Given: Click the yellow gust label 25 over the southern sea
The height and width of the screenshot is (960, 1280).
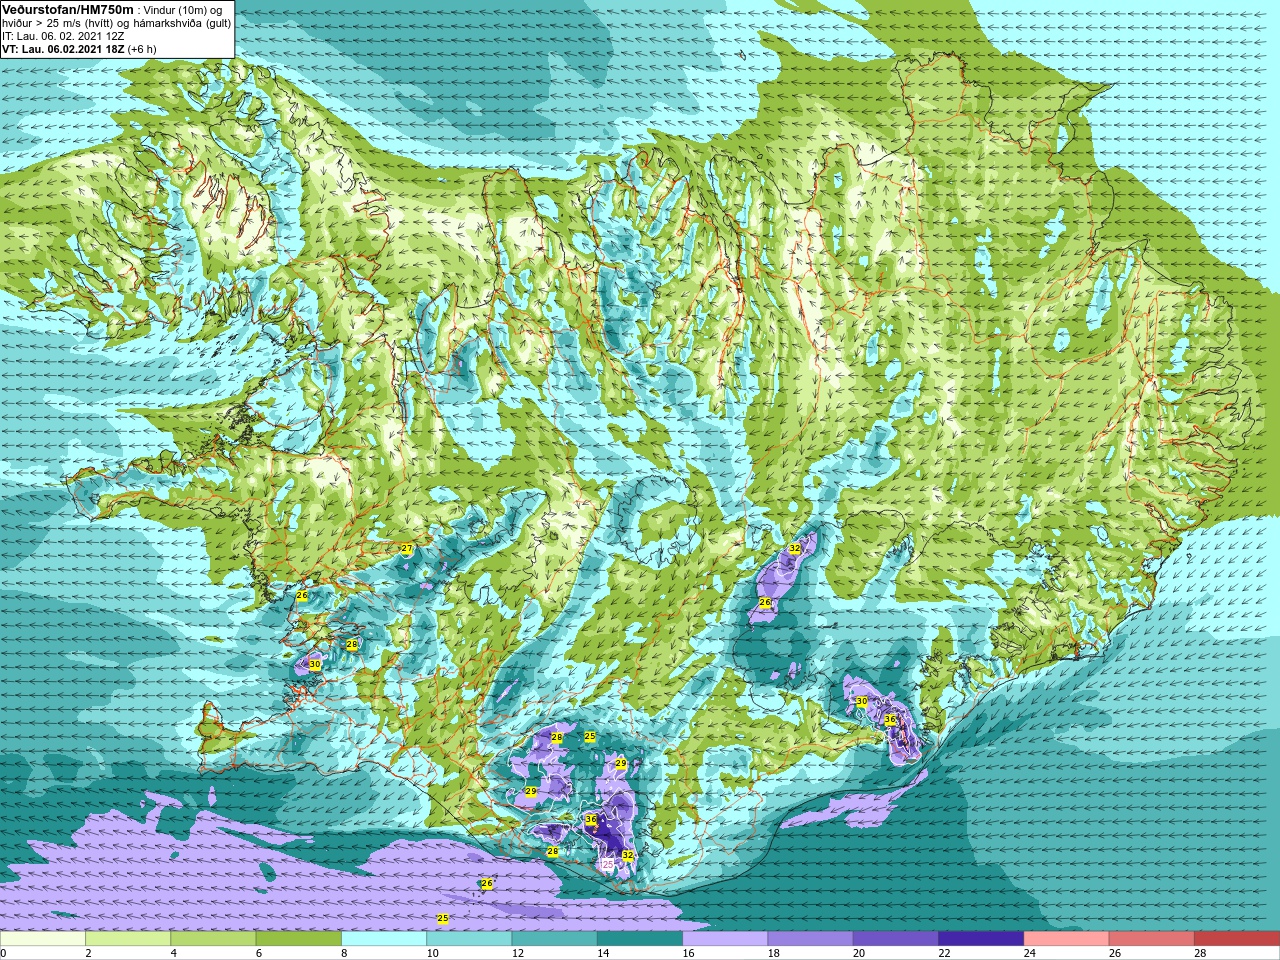Looking at the screenshot, I should tap(442, 918).
